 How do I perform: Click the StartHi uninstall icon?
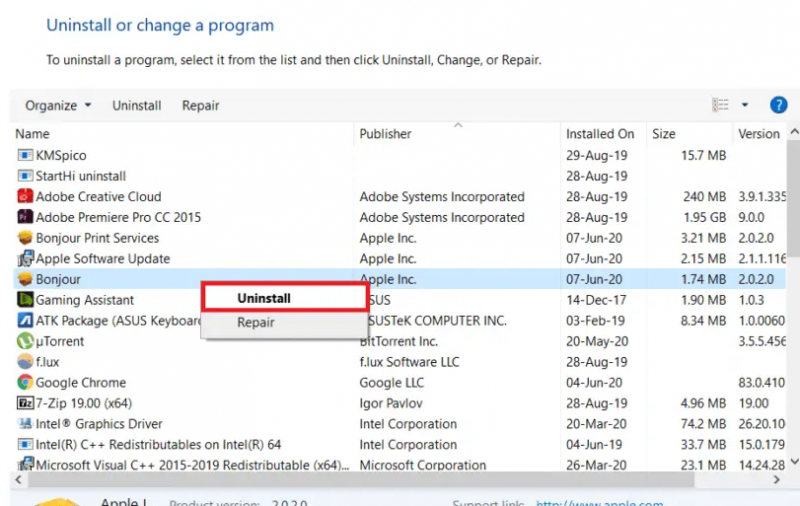tap(25, 176)
